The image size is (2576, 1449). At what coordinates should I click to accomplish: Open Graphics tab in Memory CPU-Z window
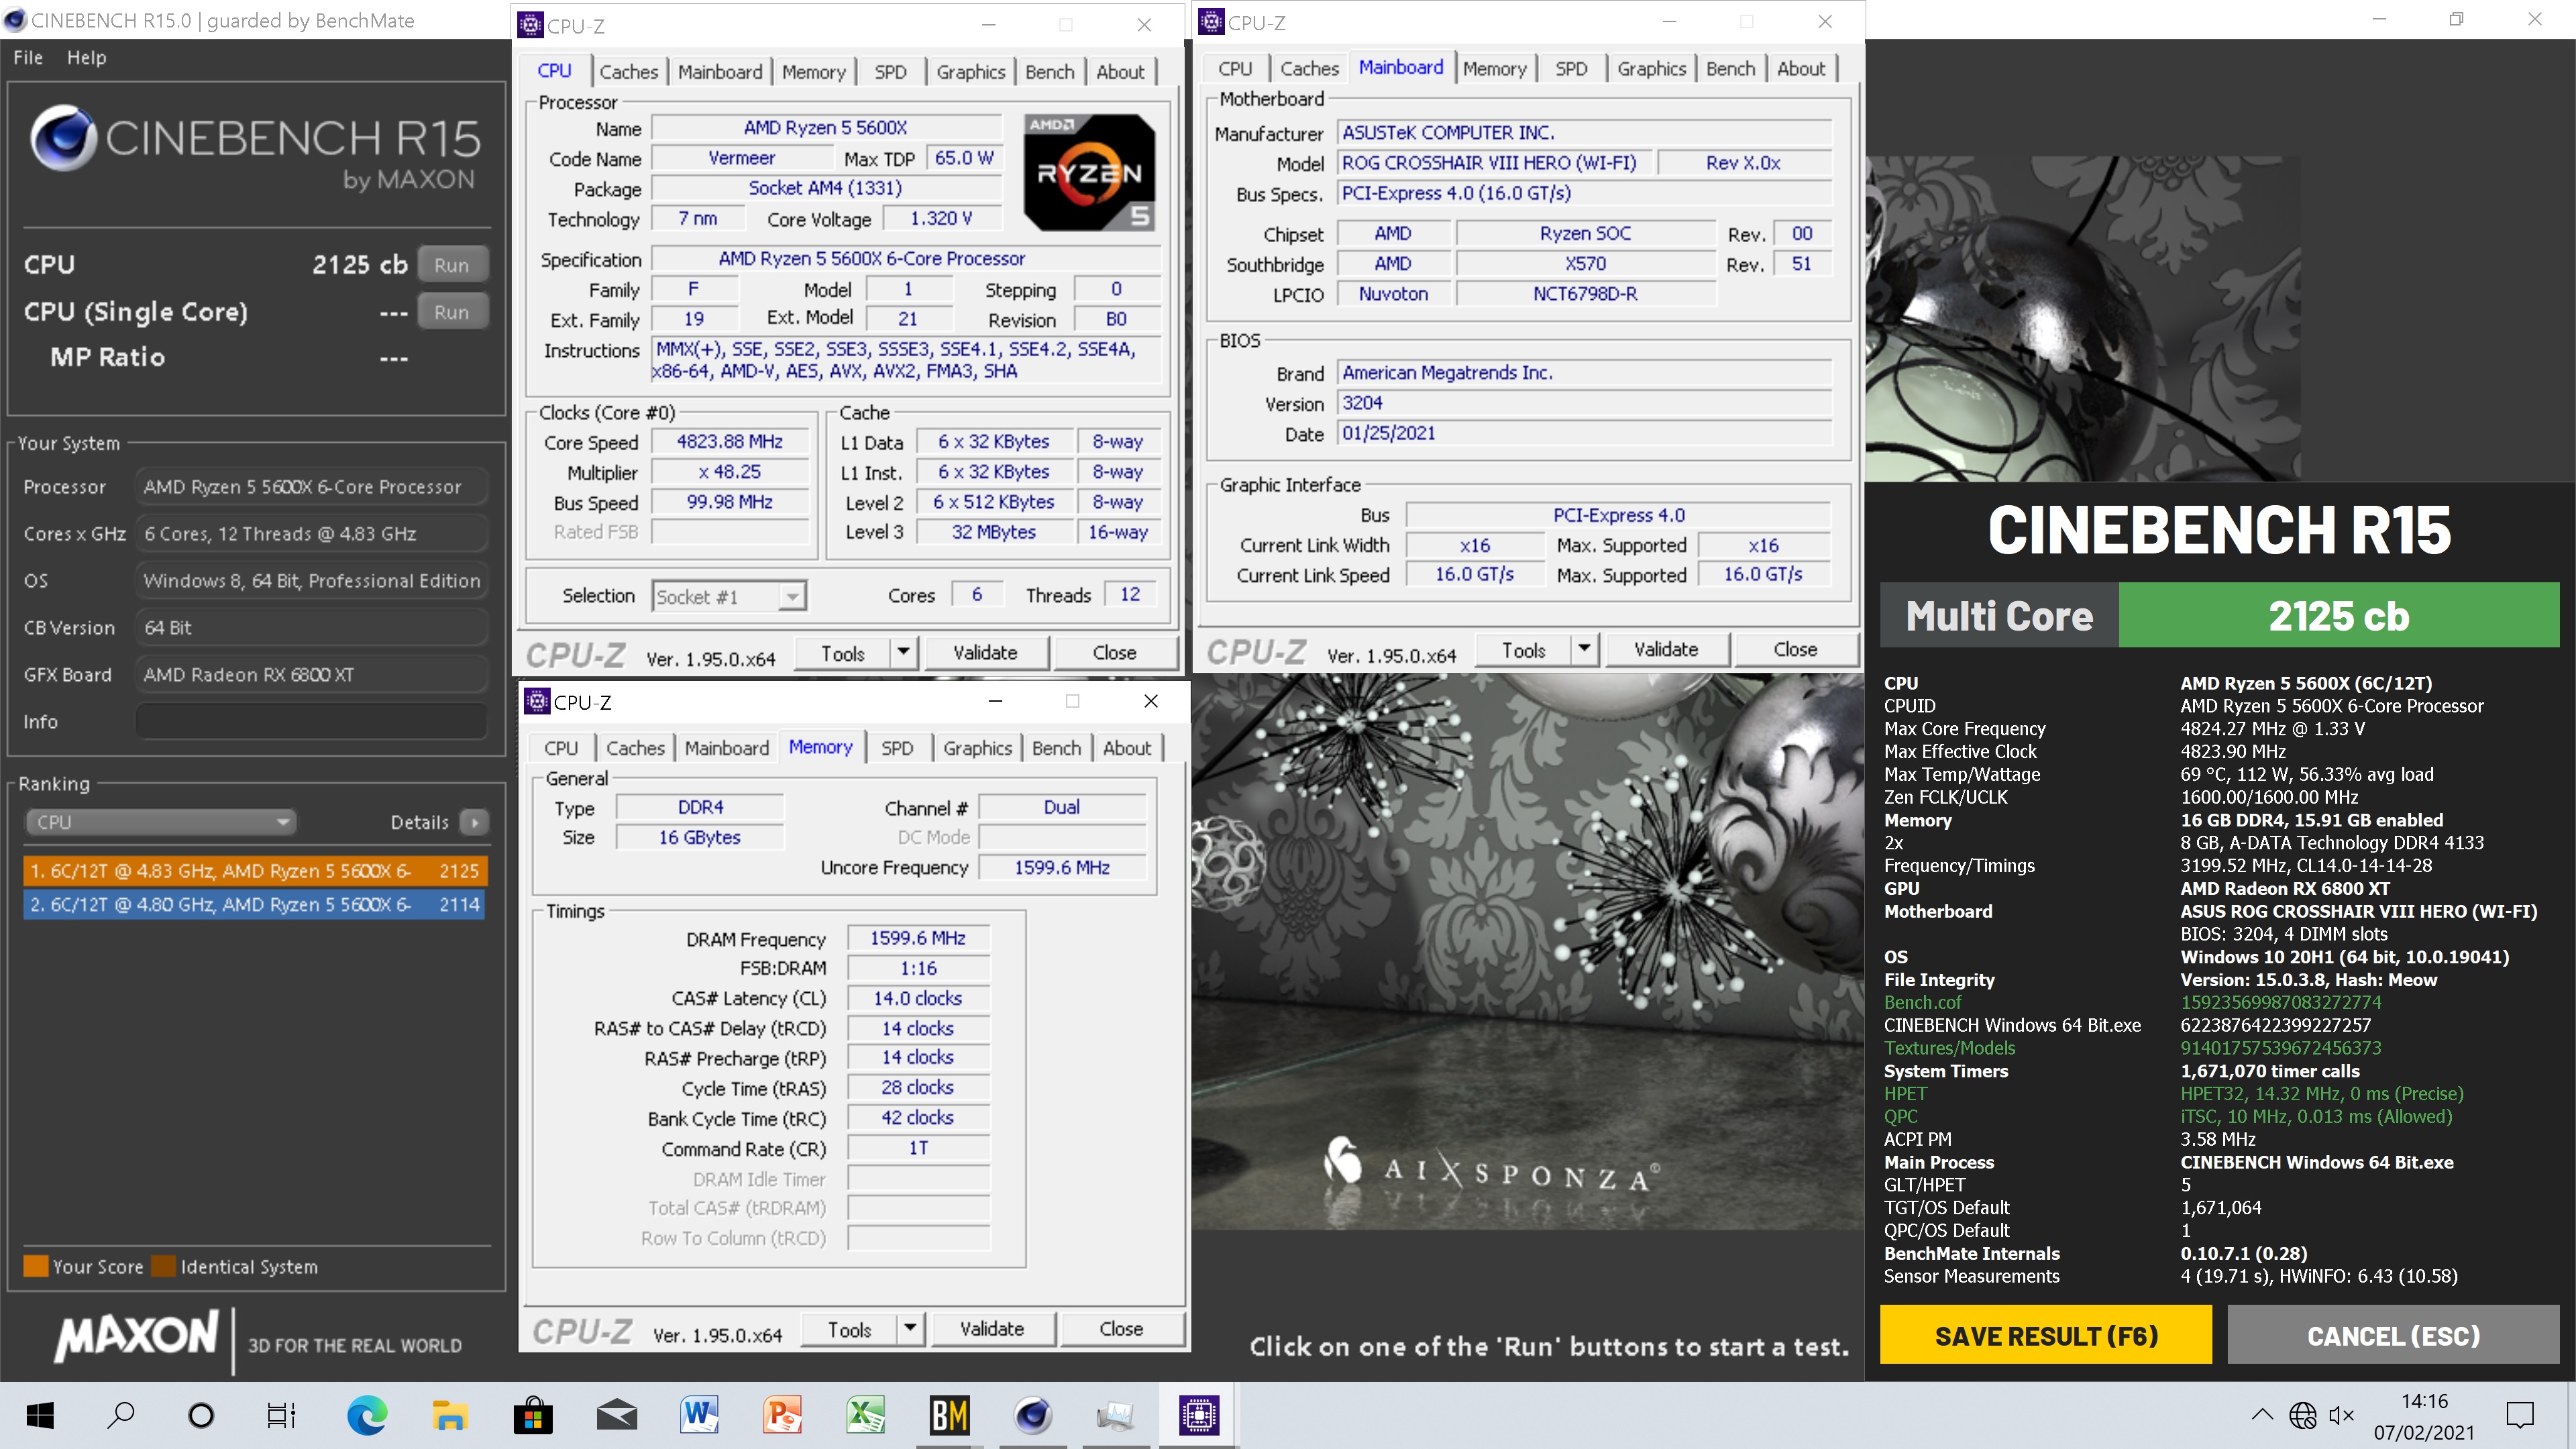pyautogui.click(x=977, y=748)
